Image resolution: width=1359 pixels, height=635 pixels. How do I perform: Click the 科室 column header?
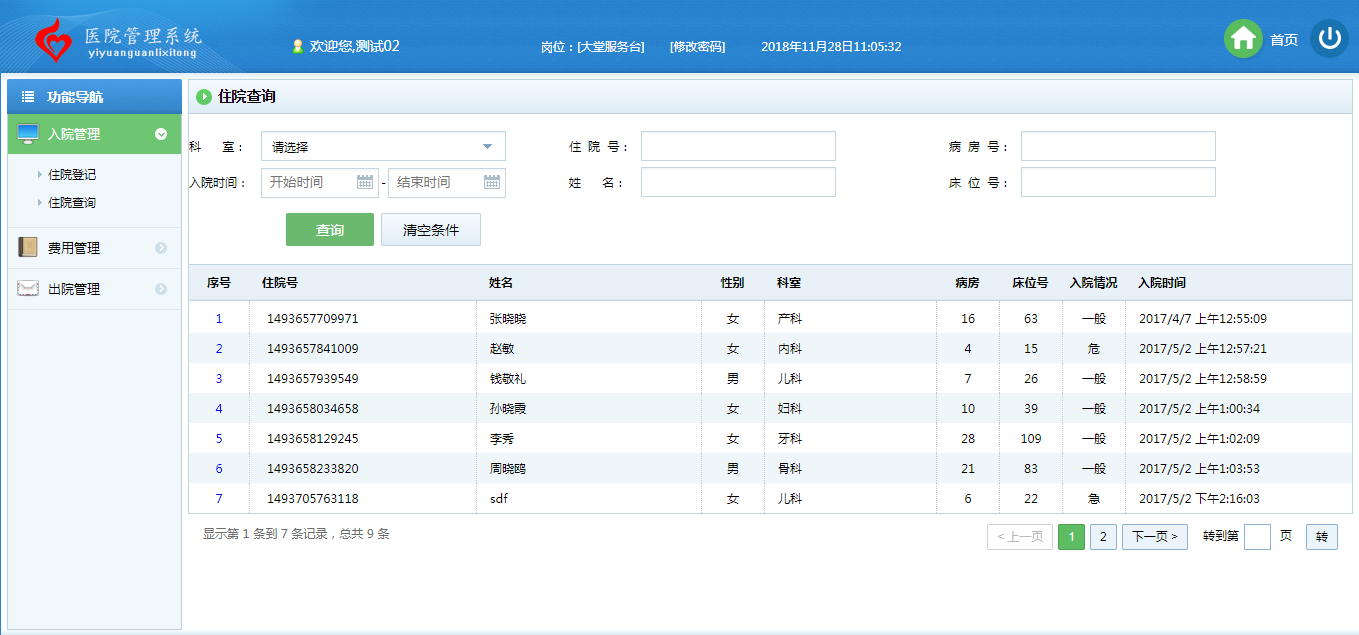pyautogui.click(x=788, y=283)
